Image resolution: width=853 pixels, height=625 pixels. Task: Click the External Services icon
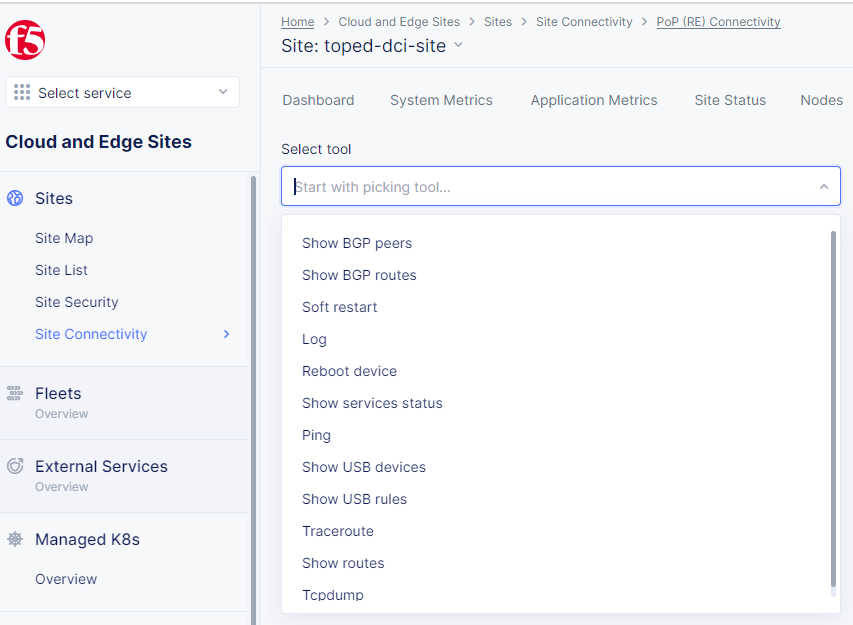(15, 466)
